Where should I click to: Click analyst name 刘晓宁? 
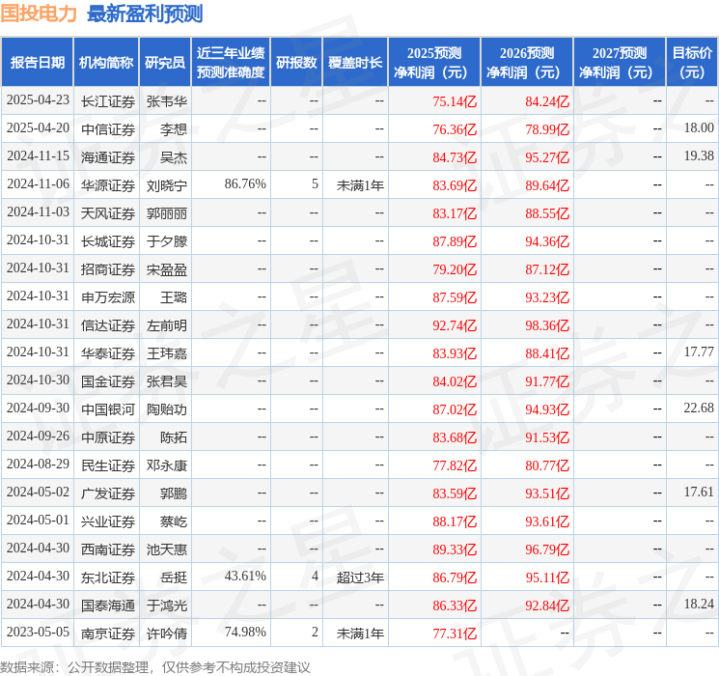pos(167,185)
